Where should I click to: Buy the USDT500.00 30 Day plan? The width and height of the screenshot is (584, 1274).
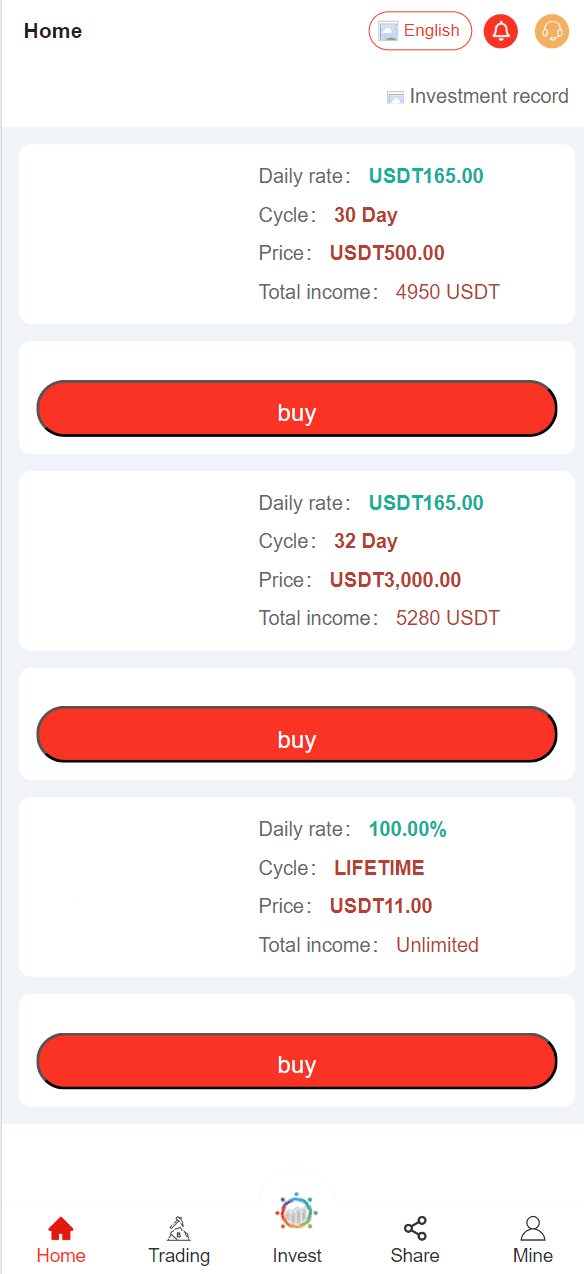coord(297,408)
